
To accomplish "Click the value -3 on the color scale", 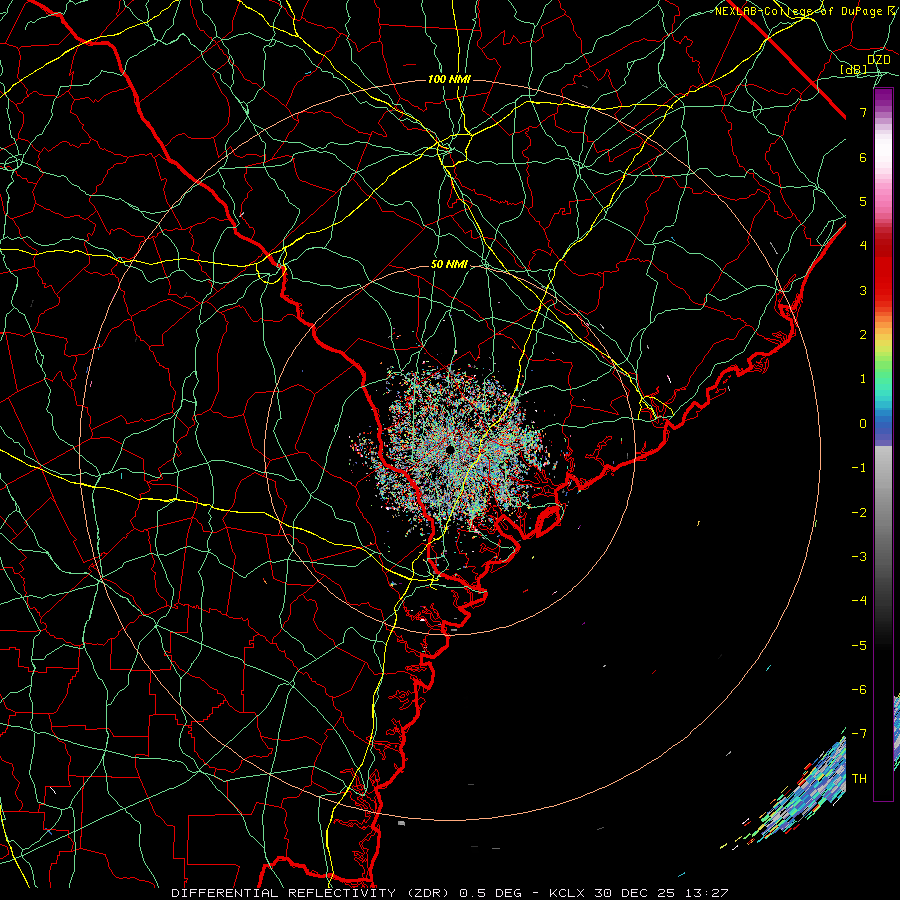I will tap(859, 557).
